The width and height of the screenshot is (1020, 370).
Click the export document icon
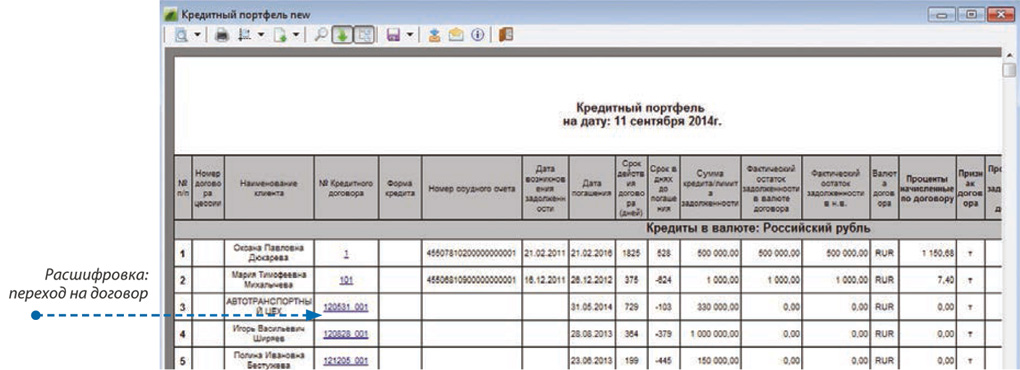[x=281, y=35]
